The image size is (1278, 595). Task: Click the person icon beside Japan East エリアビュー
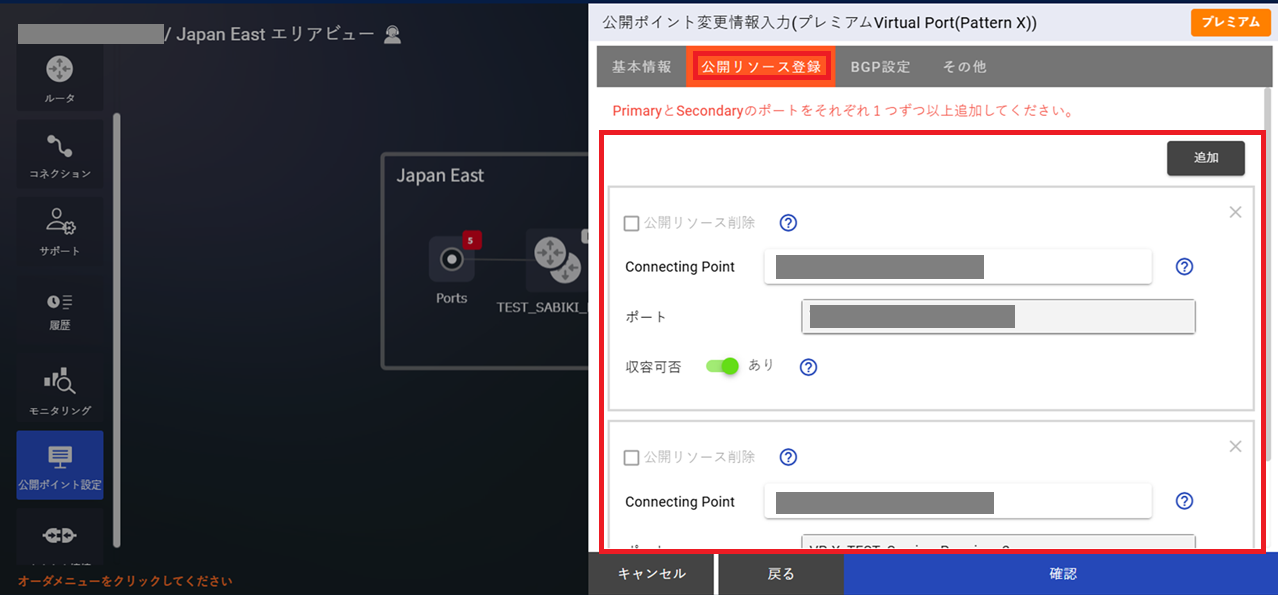pyautogui.click(x=392, y=33)
